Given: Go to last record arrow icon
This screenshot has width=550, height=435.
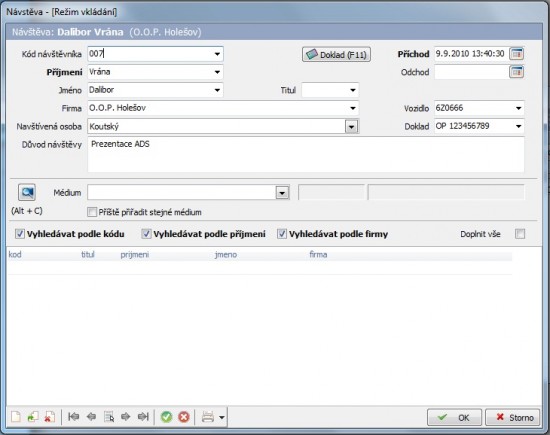Looking at the screenshot, I should pyautogui.click(x=143, y=417).
